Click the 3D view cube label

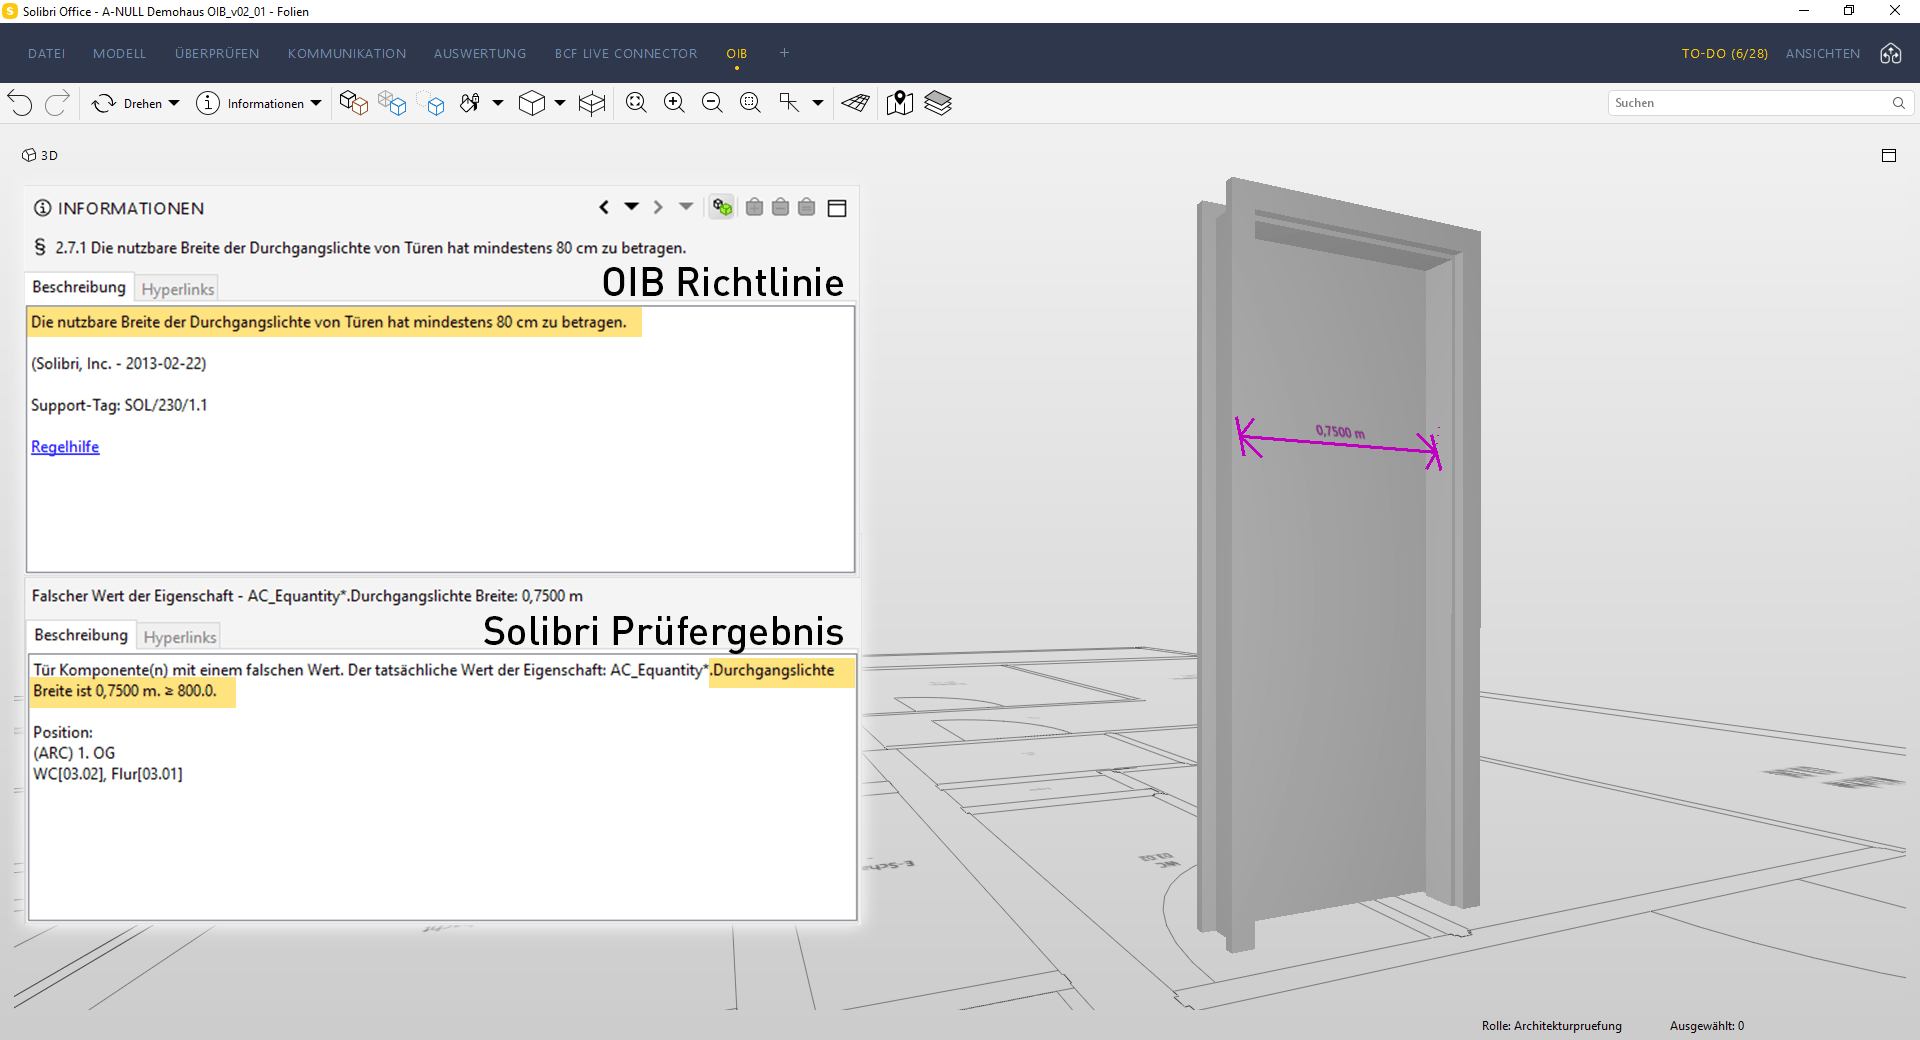pos(40,155)
